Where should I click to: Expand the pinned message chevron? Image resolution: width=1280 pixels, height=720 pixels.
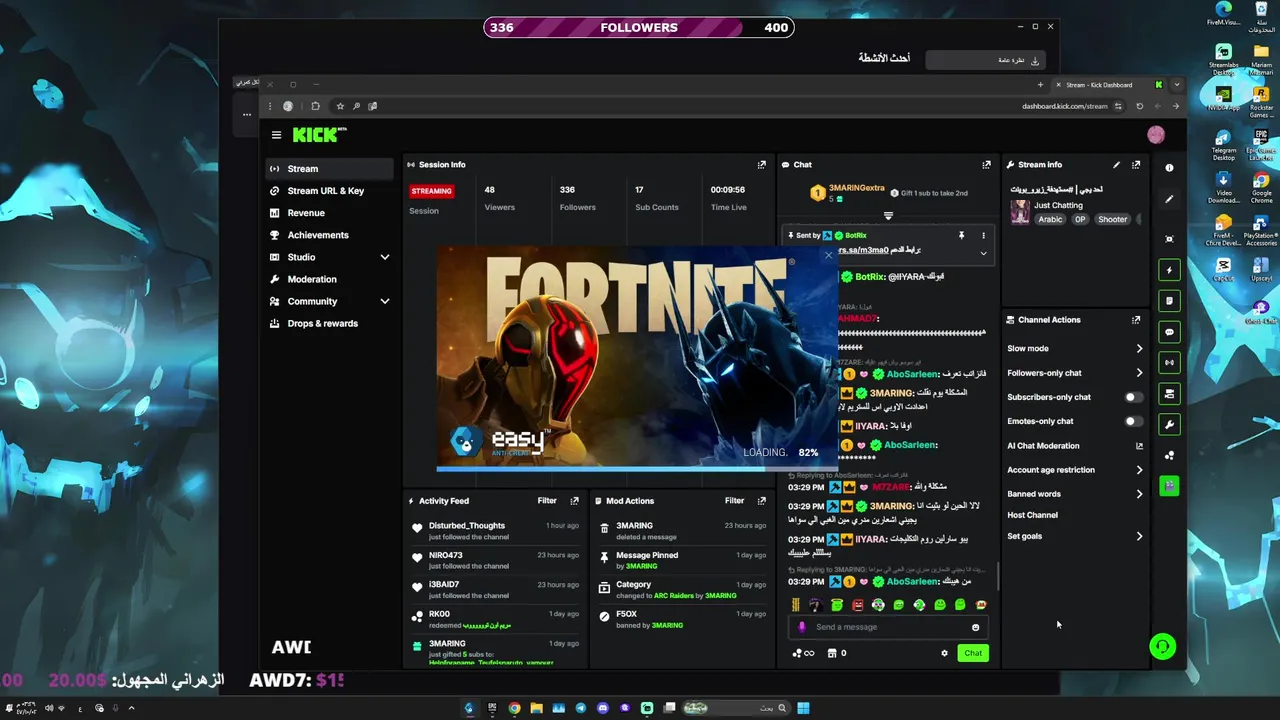983,253
